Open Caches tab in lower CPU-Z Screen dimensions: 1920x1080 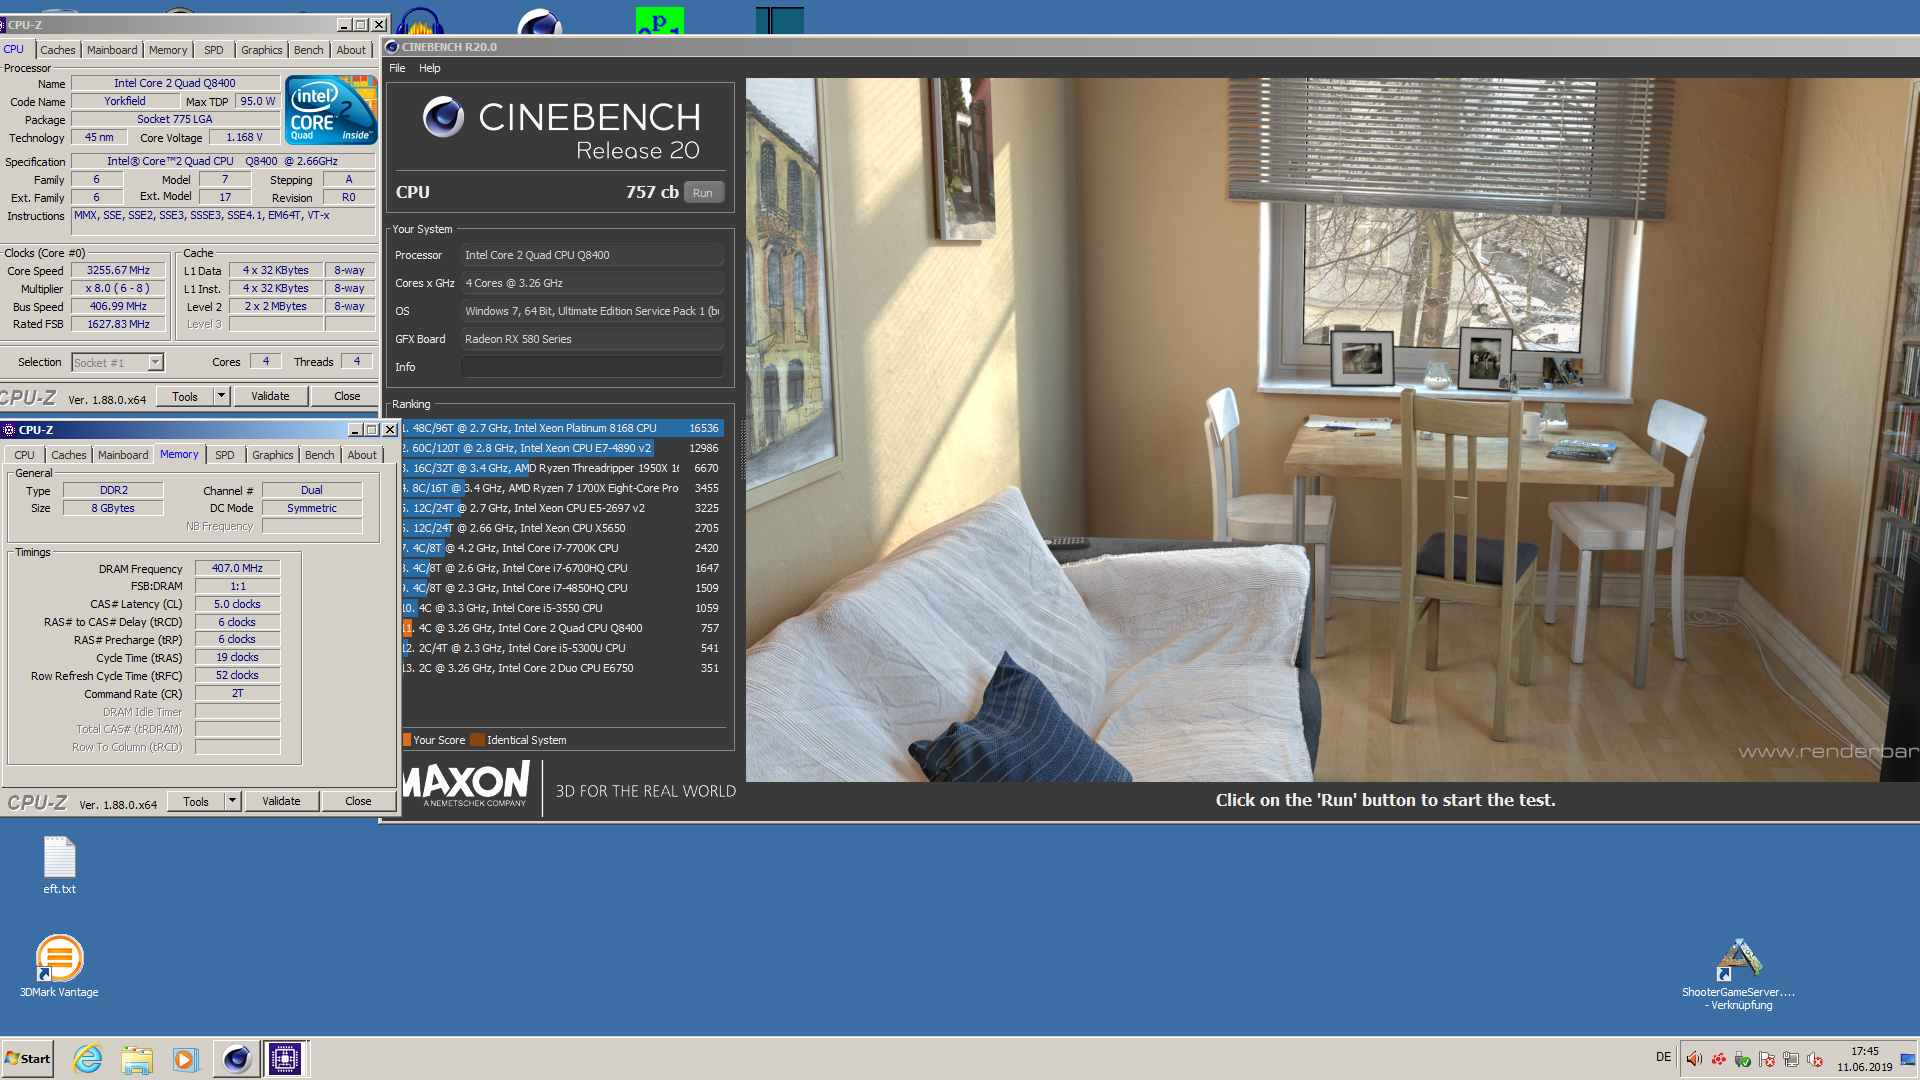(69, 455)
